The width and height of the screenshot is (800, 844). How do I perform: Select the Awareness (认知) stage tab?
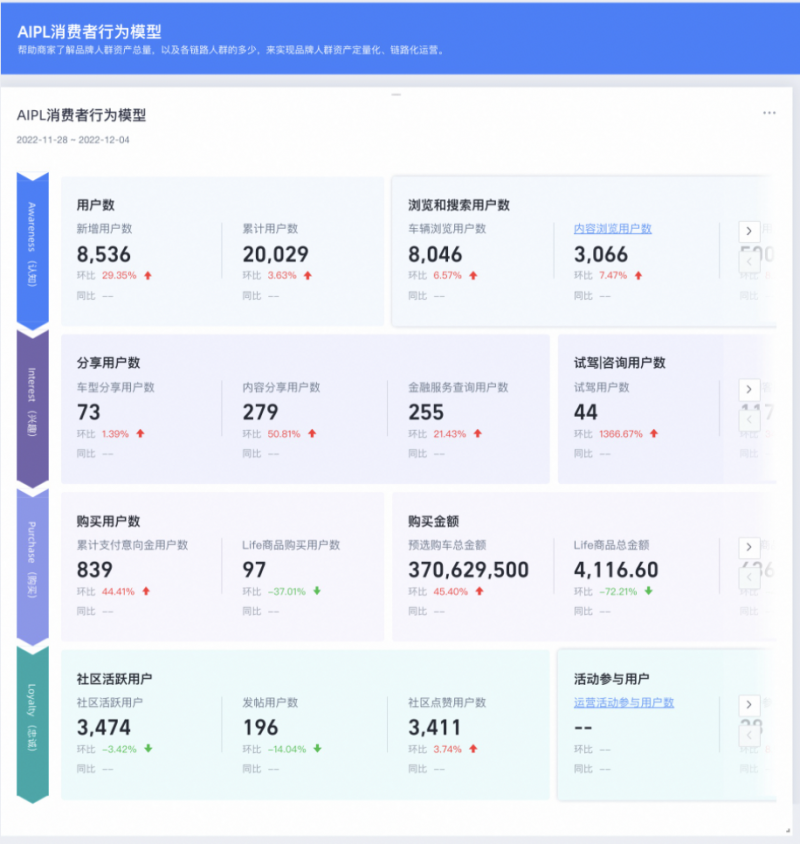[32, 250]
